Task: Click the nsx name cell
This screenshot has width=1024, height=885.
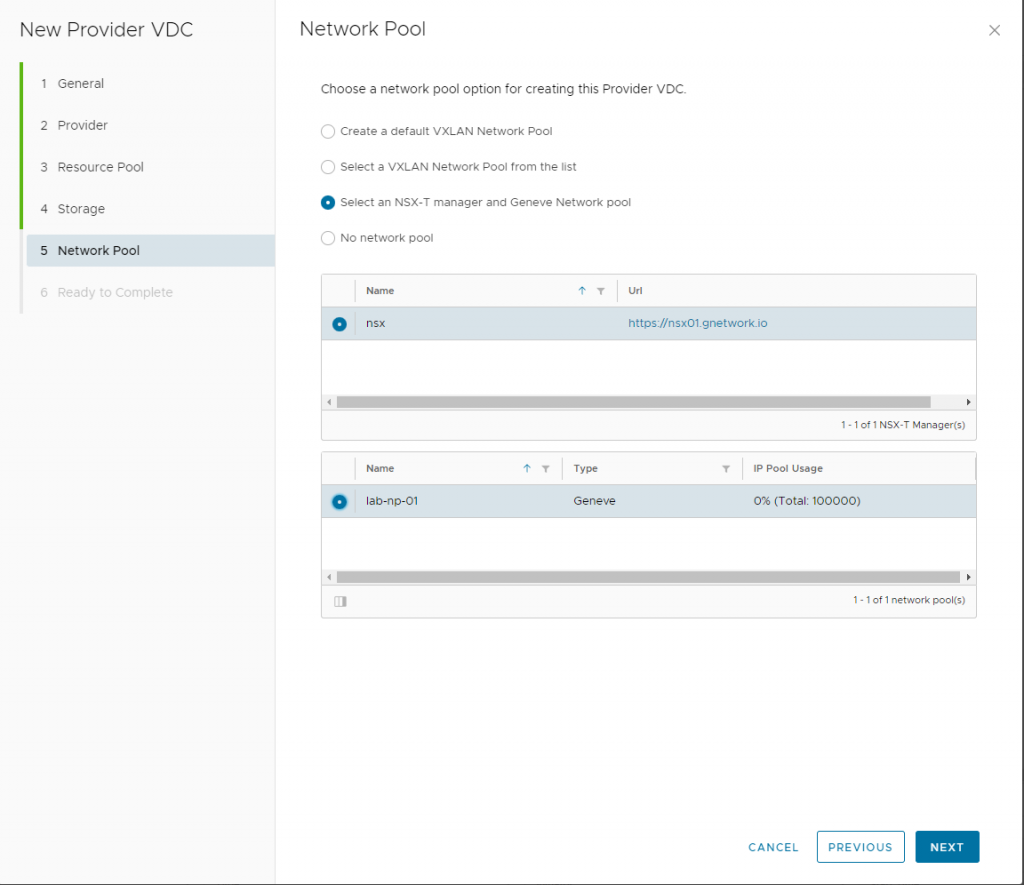Action: click(x=376, y=323)
